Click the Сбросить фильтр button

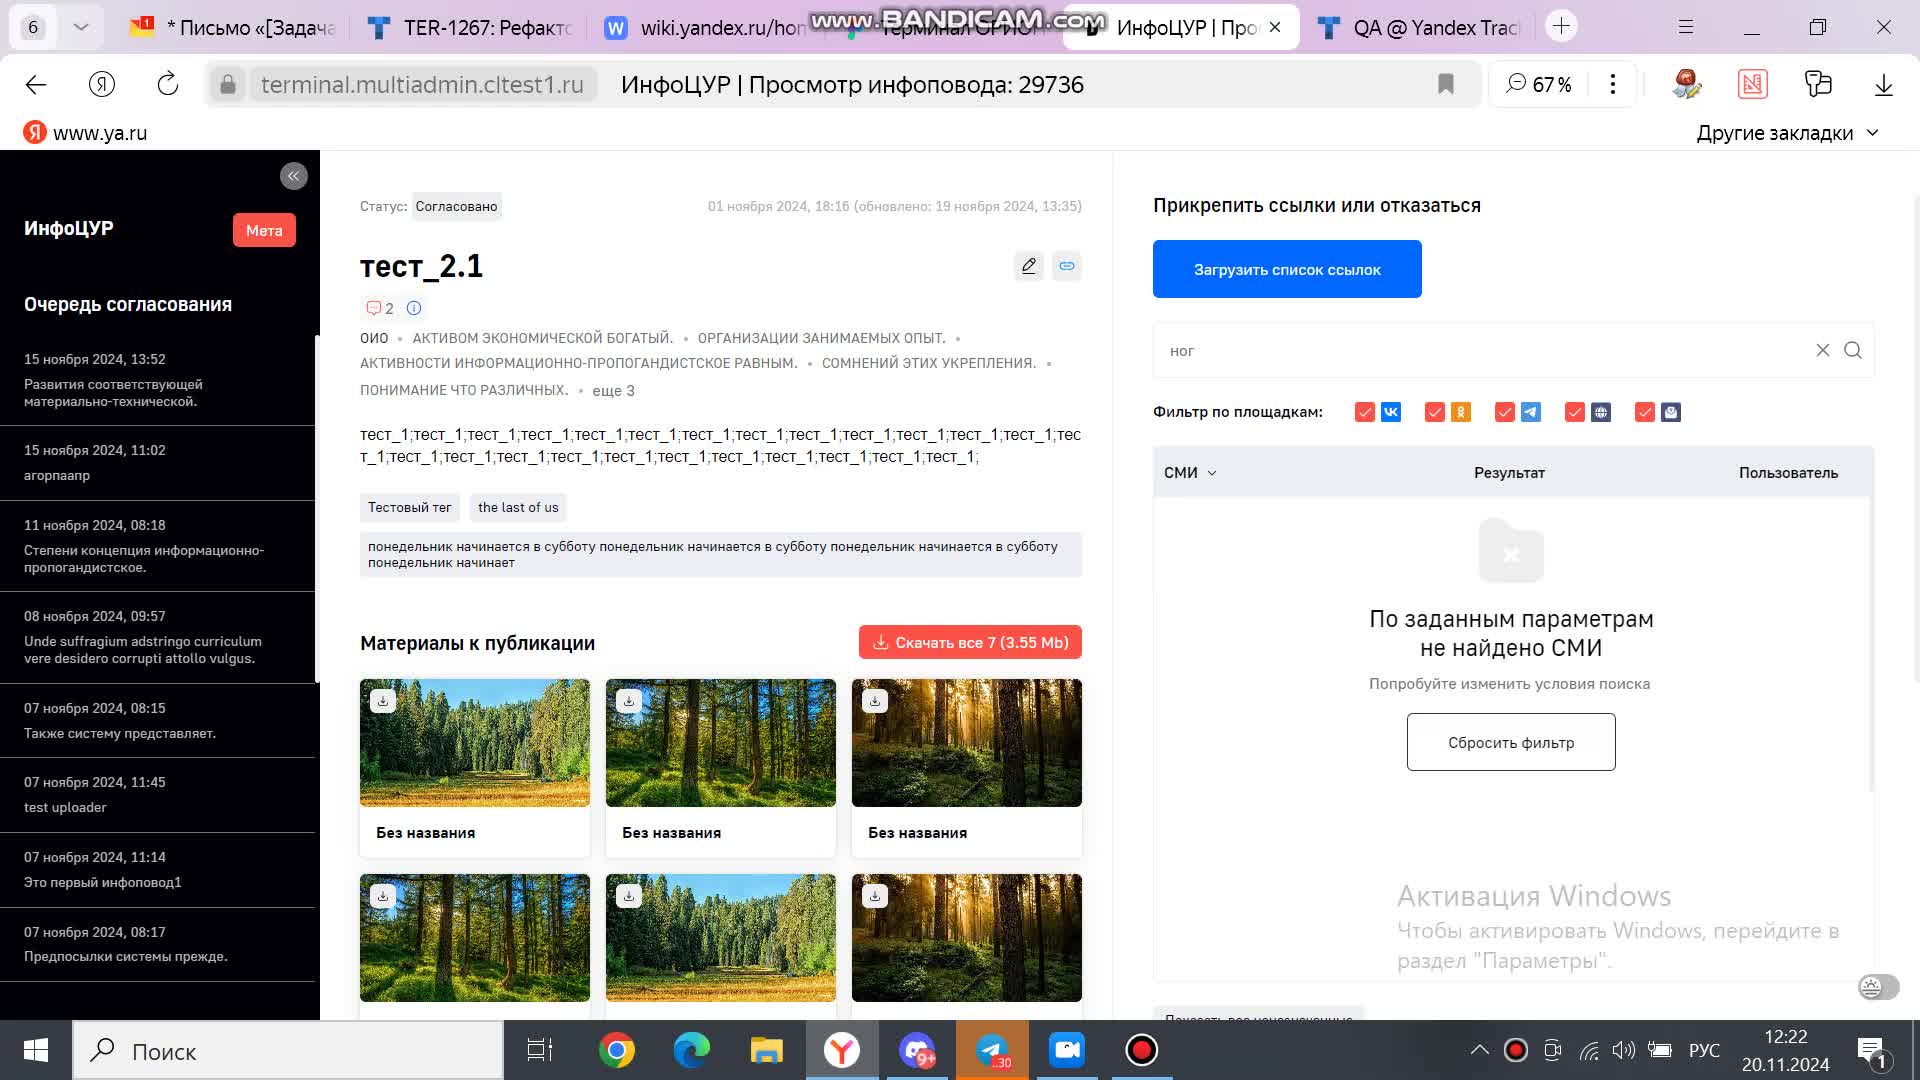tap(1510, 742)
